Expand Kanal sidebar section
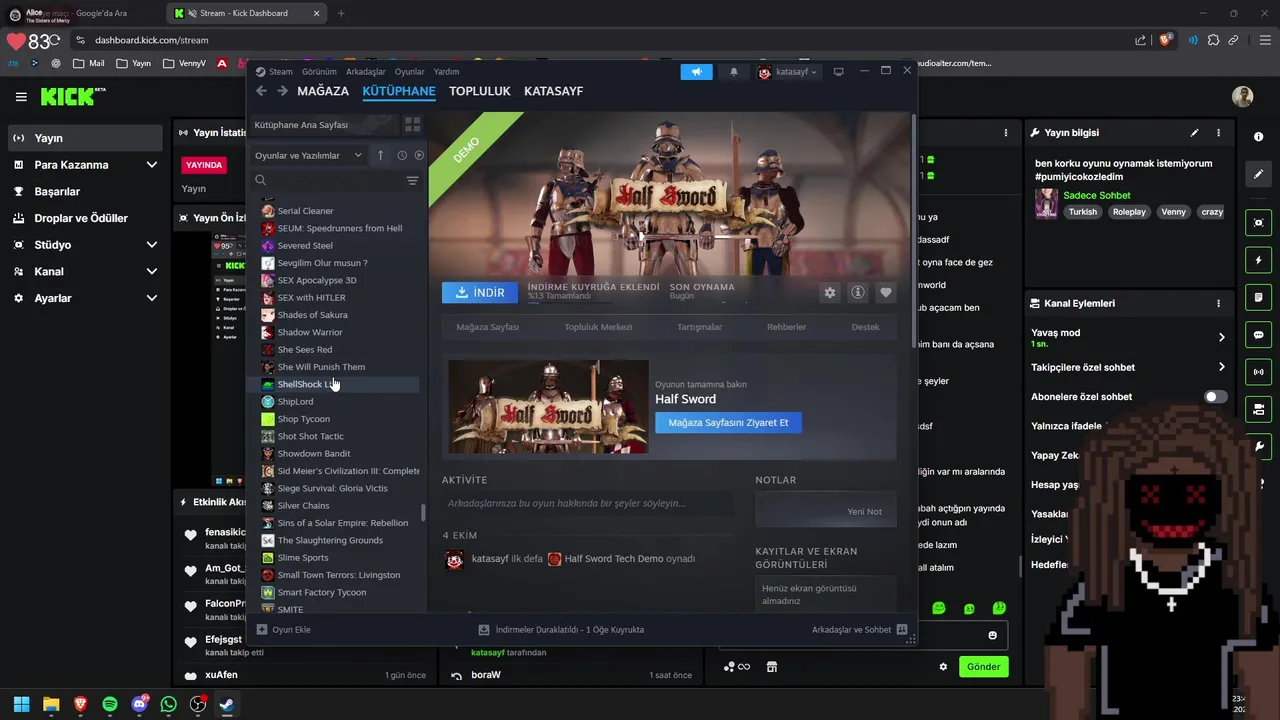The image size is (1280, 720). (152, 272)
